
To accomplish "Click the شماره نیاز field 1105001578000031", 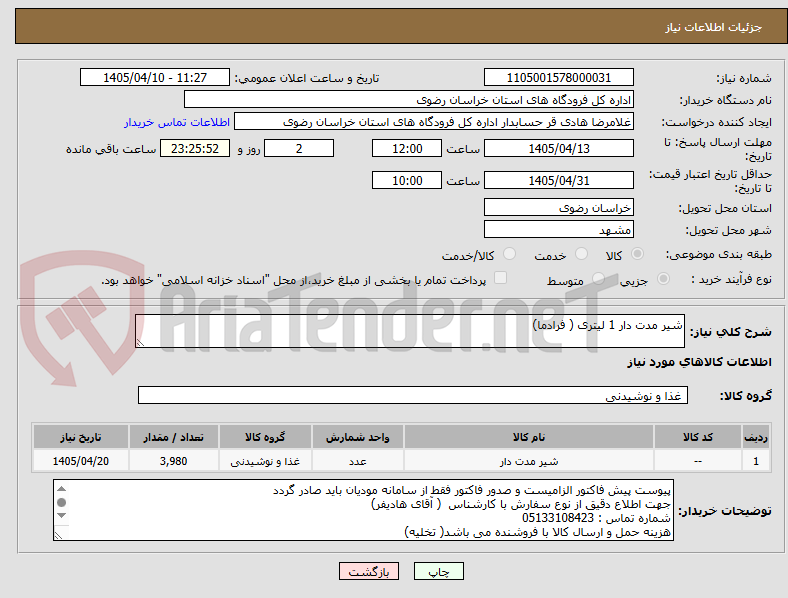I will coord(558,78).
